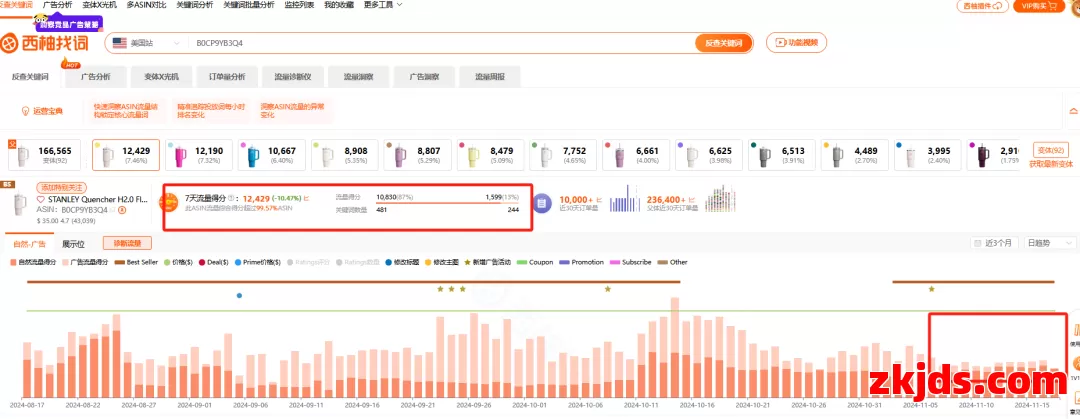Viewport: 1080px width, 419px height.
Task: Open the 监控列表 top menu item
Action: 300,5
